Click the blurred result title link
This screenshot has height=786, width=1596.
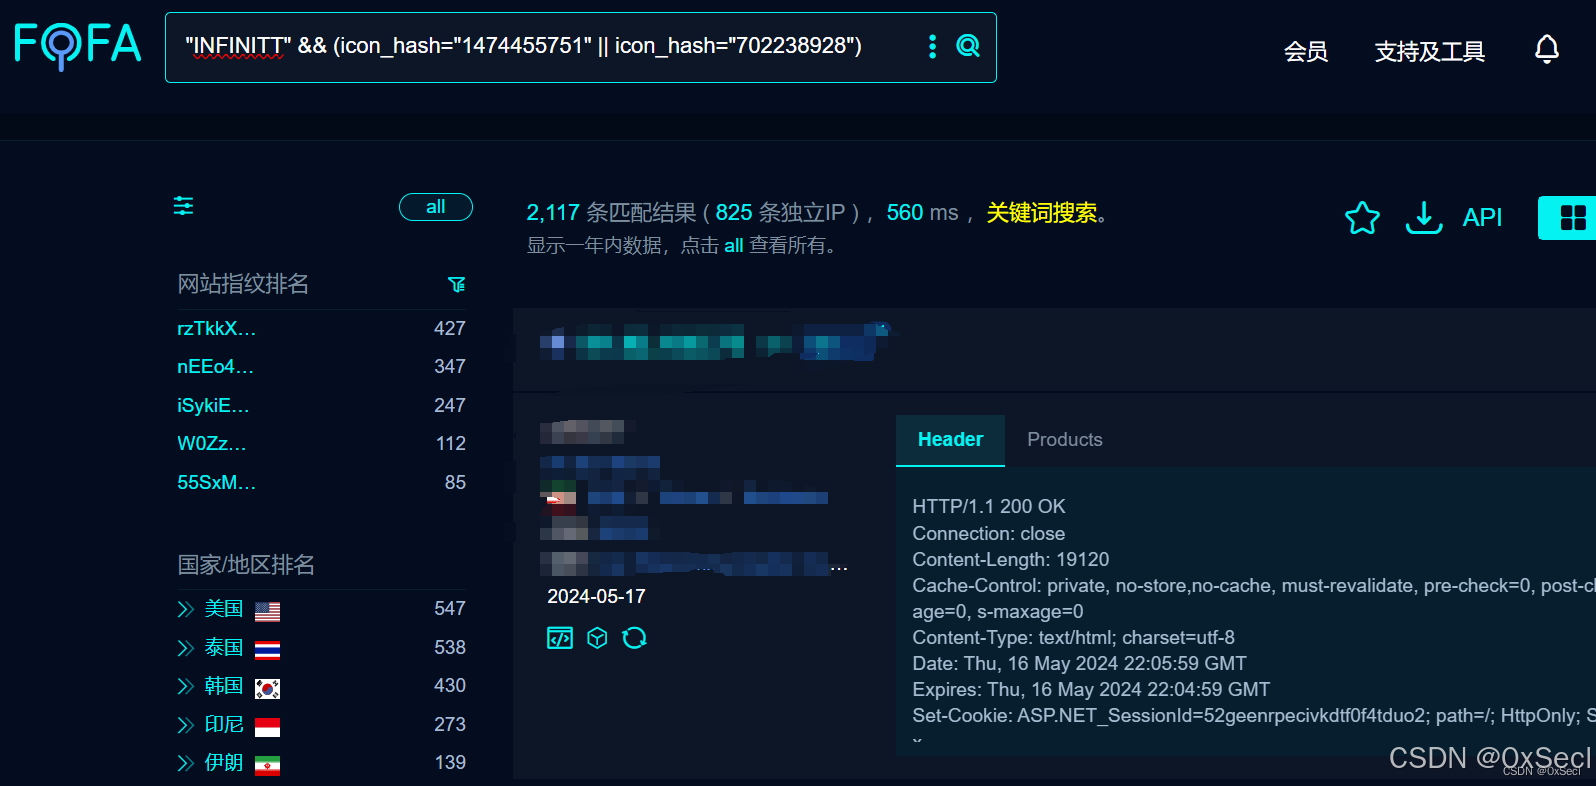714,341
